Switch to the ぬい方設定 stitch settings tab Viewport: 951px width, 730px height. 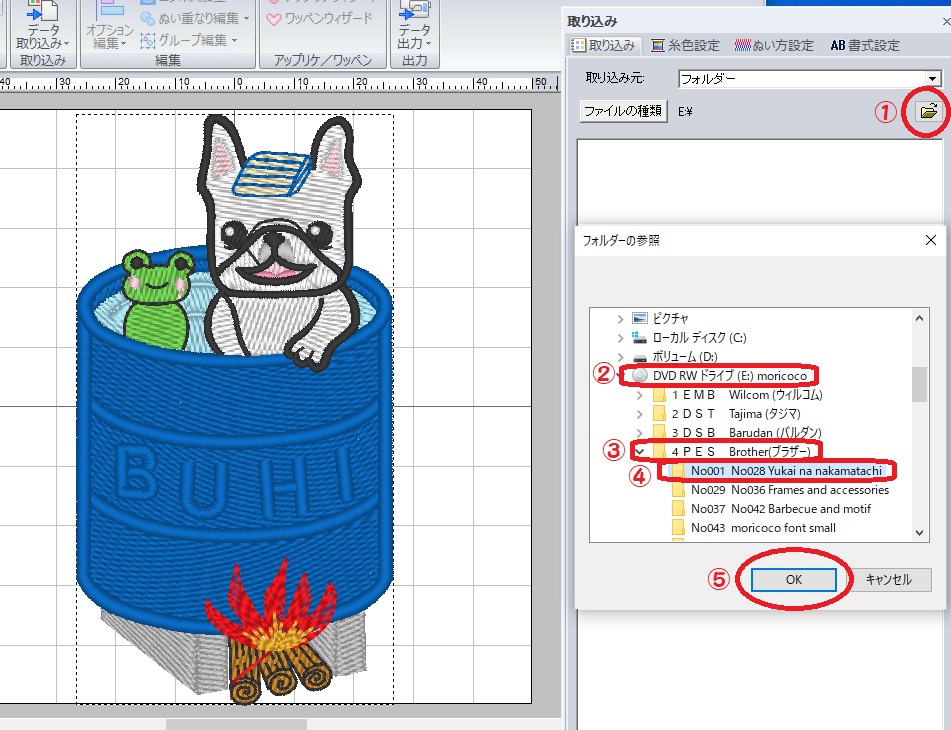click(774, 45)
